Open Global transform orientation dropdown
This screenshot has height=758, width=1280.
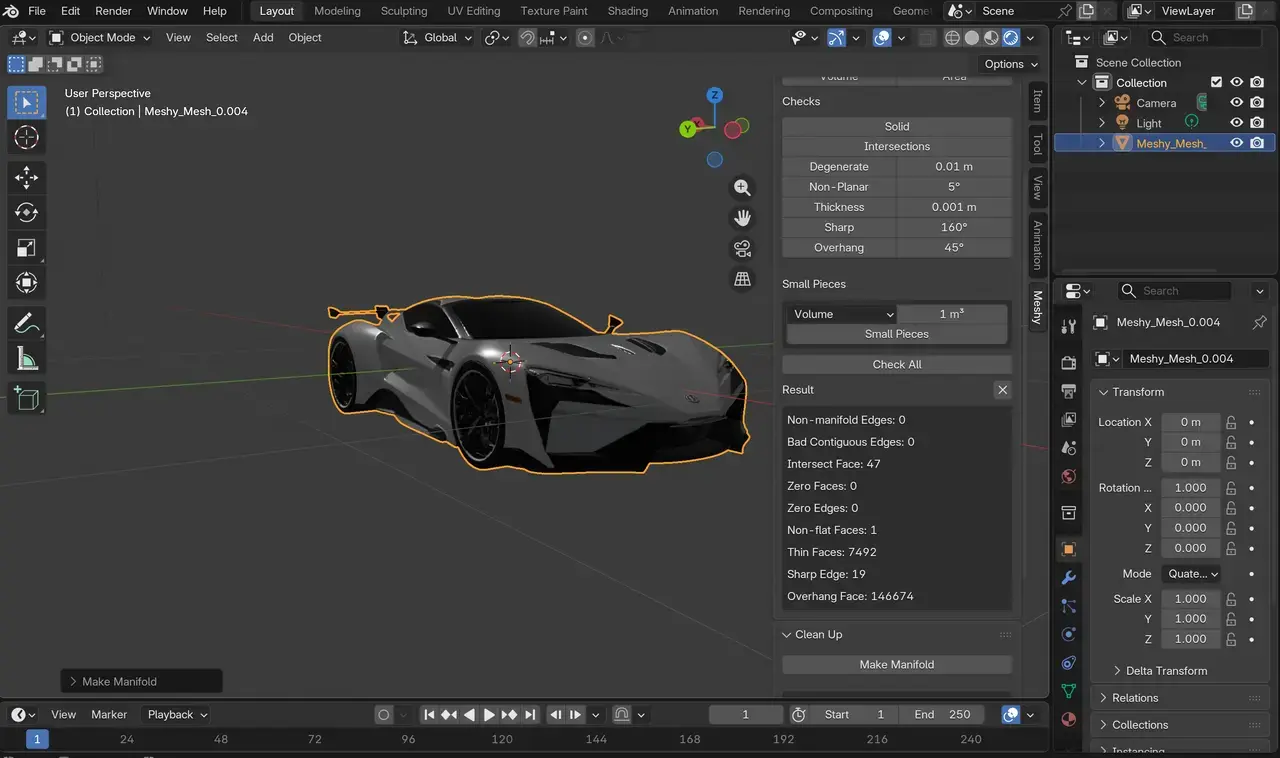pyautogui.click(x=437, y=38)
